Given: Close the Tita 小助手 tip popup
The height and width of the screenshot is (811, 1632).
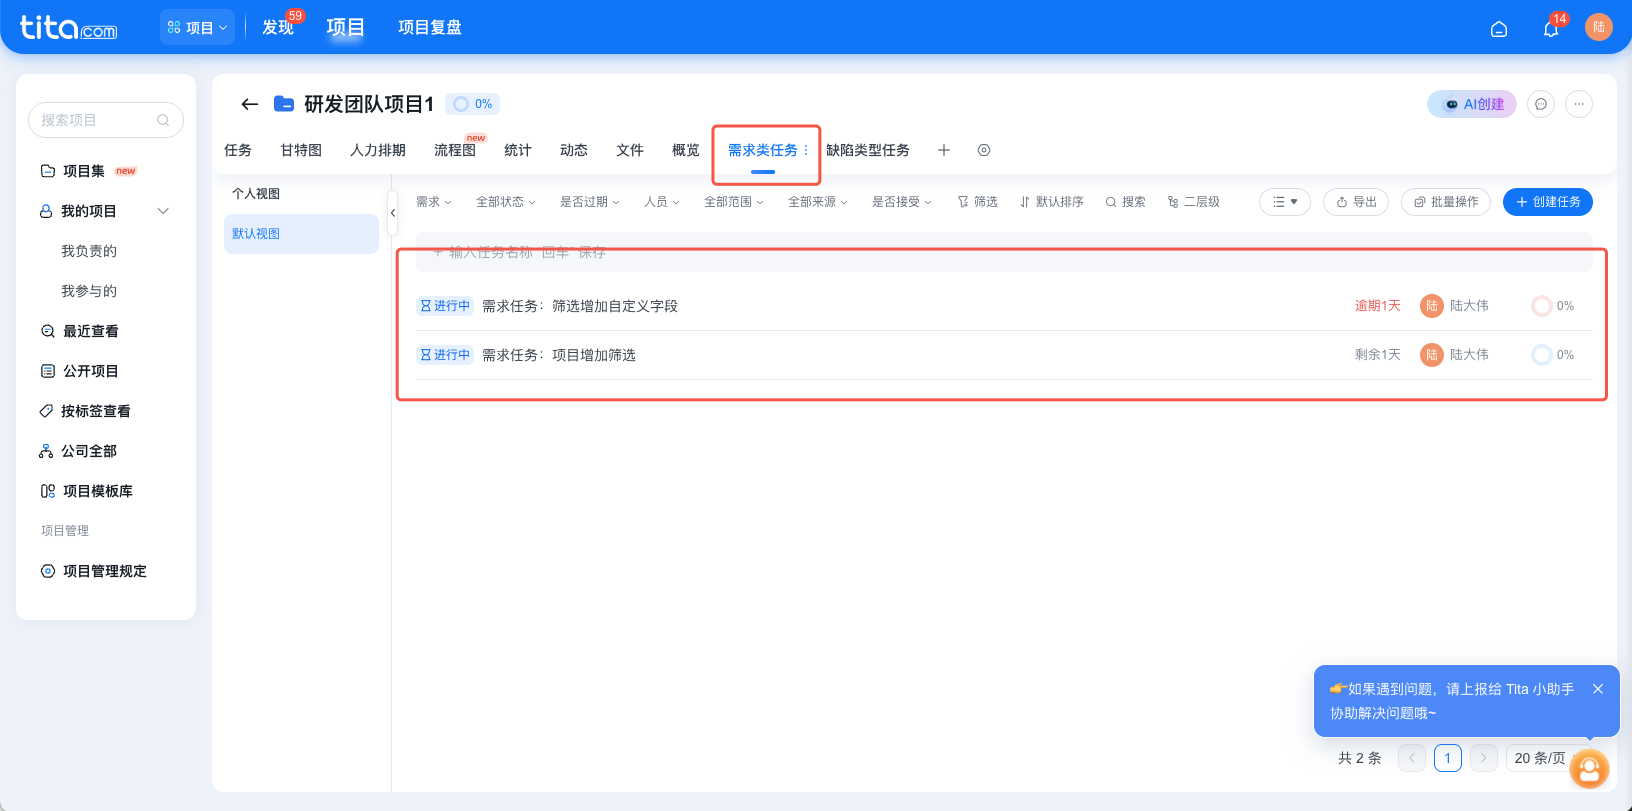Looking at the screenshot, I should pos(1598,689).
